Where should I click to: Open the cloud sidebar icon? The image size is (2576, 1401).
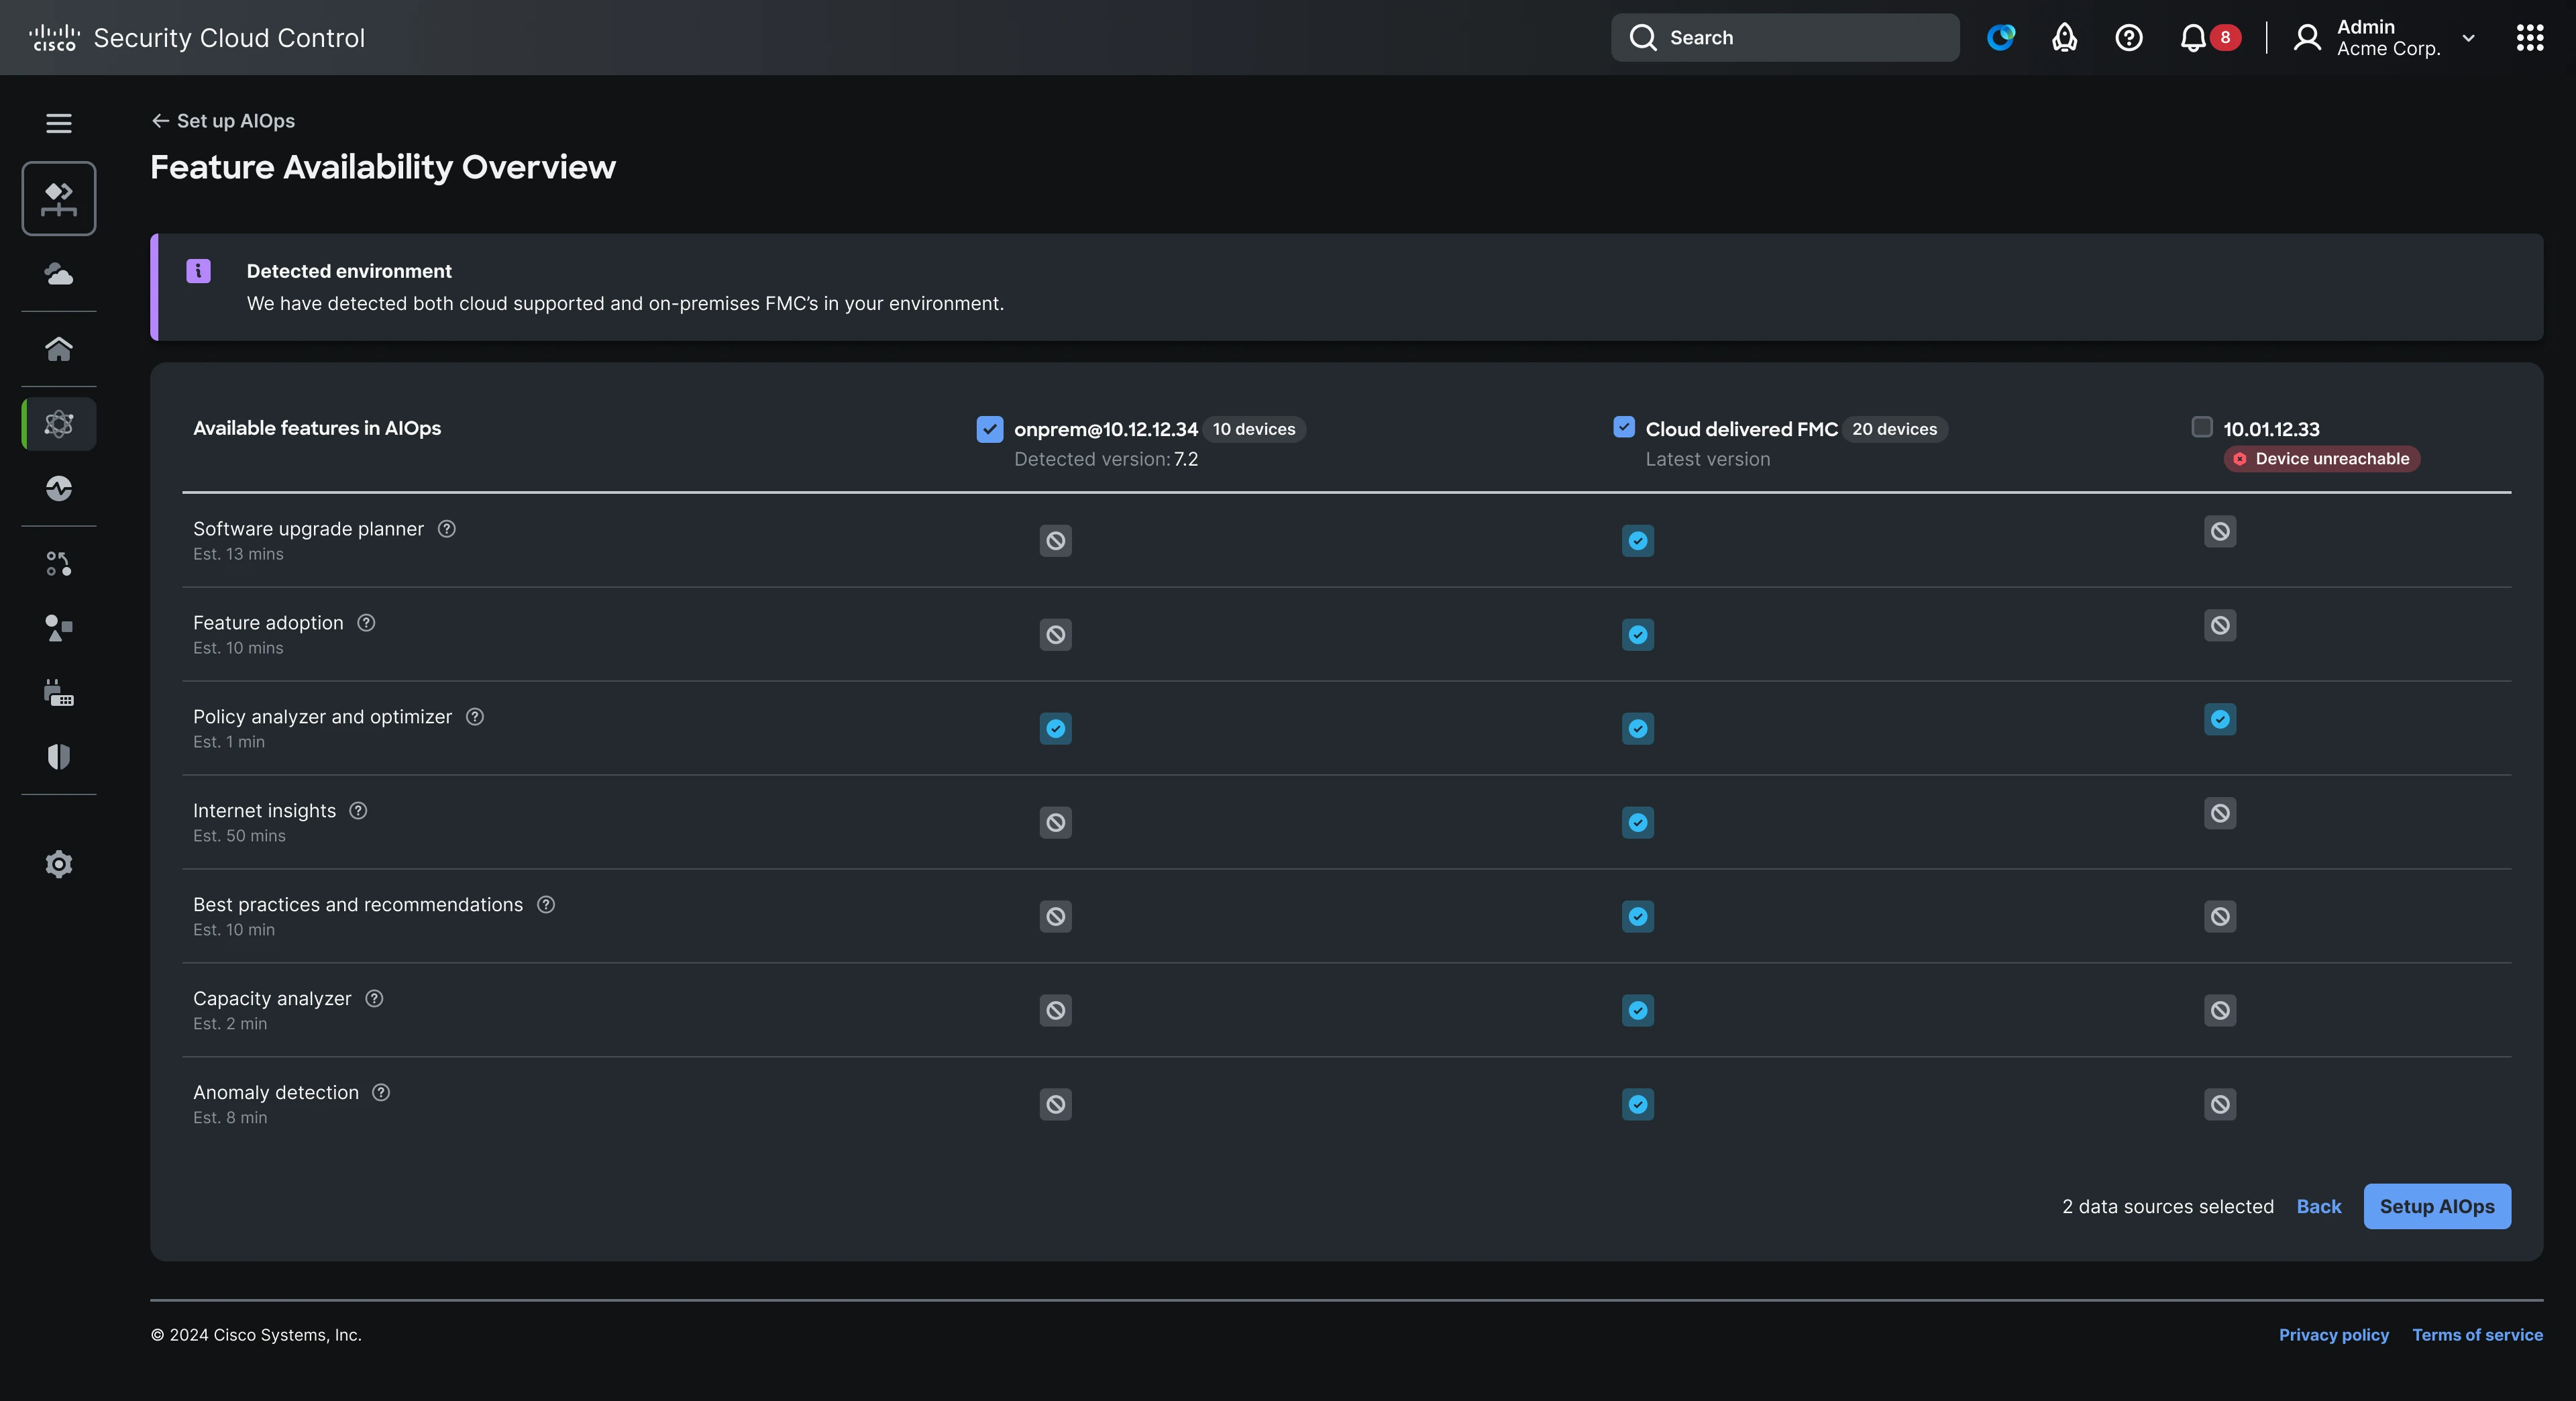coord(59,273)
